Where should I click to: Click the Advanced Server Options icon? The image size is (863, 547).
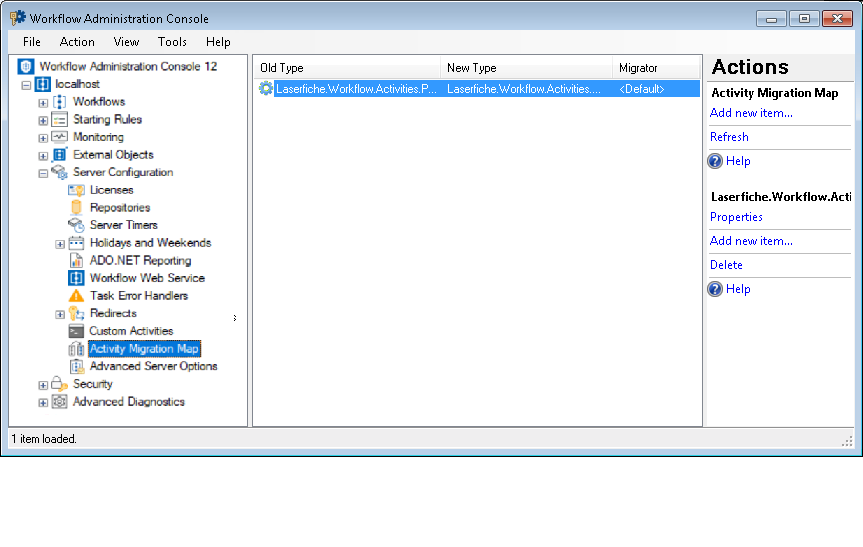[x=76, y=366]
